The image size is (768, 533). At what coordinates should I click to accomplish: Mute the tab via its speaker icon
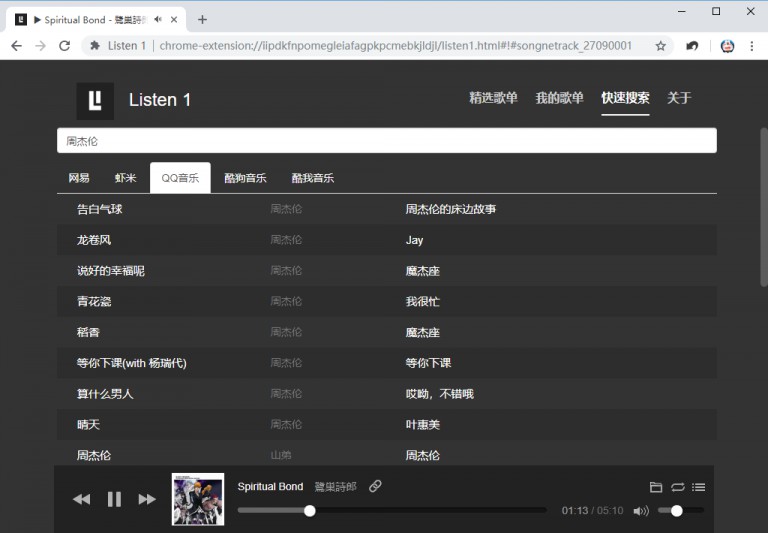pyautogui.click(x=158, y=20)
